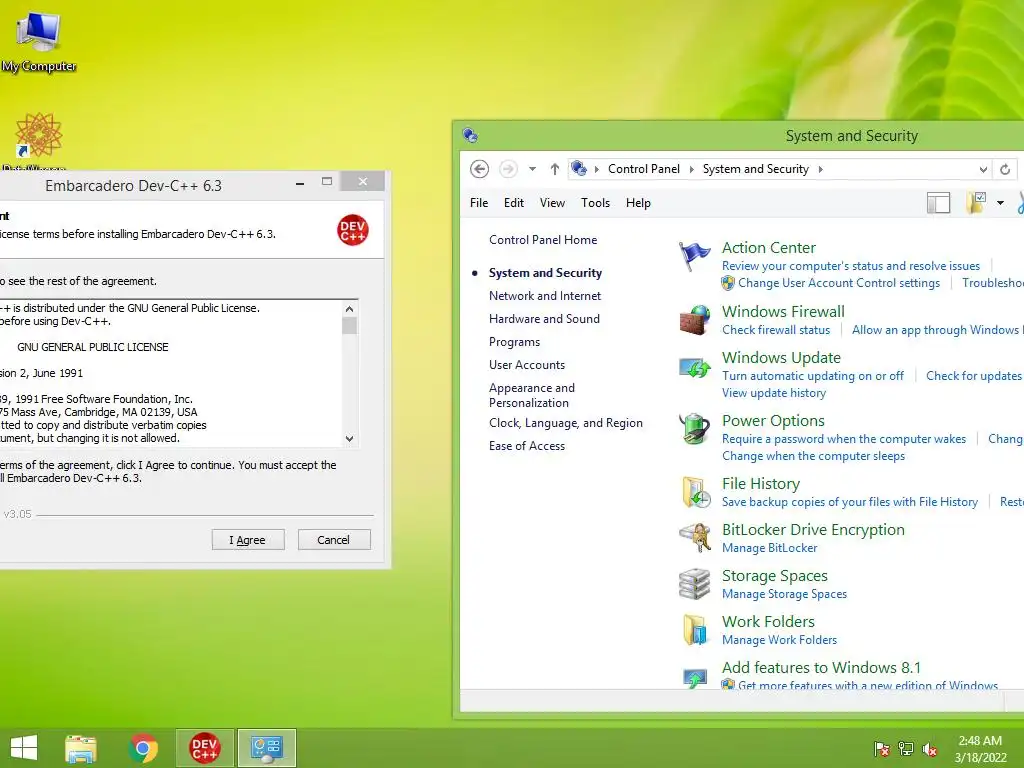Click the folder options icon in Control Panel toolbar
Screen dimensions: 1024x768
976,202
